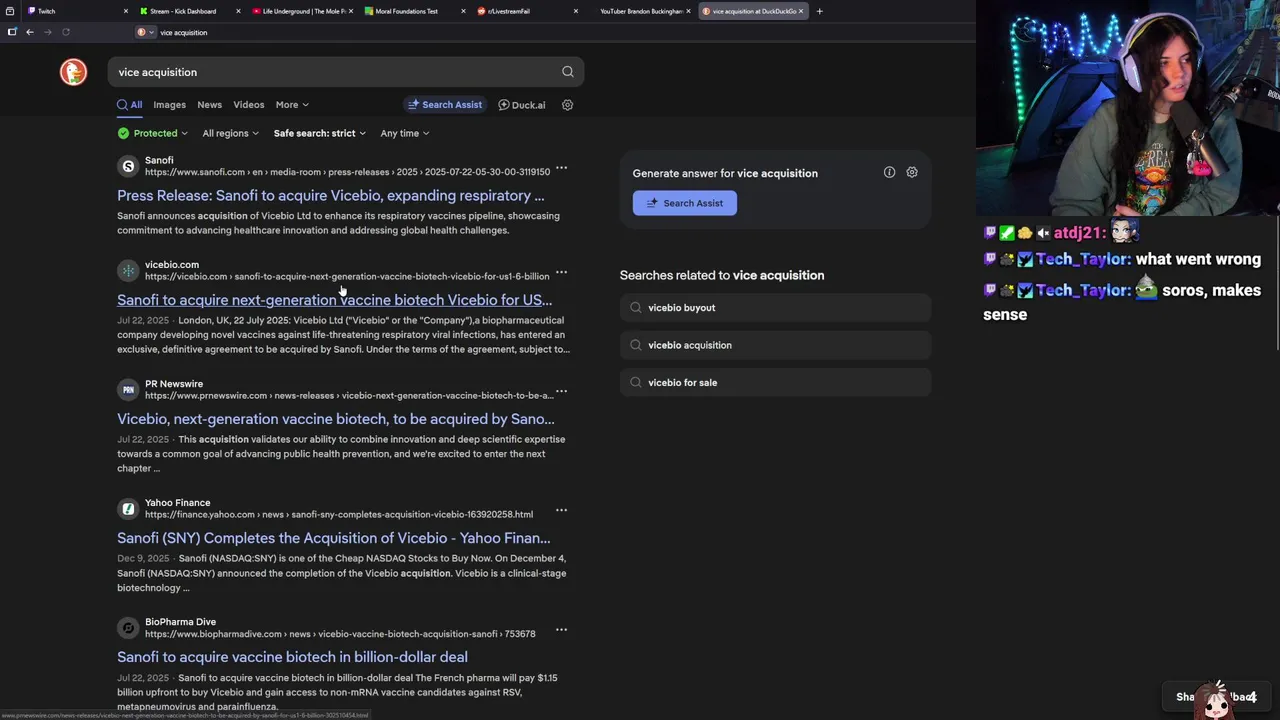This screenshot has width=1280, height=720.
Task: Click the Search Assist button in the tab bar
Action: click(x=445, y=105)
